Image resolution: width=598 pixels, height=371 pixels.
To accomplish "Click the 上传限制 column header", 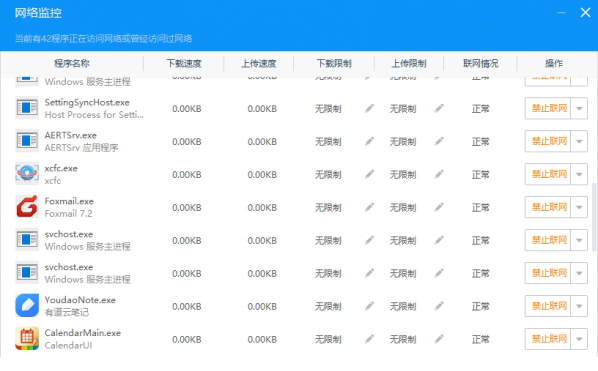I will click(x=409, y=63).
